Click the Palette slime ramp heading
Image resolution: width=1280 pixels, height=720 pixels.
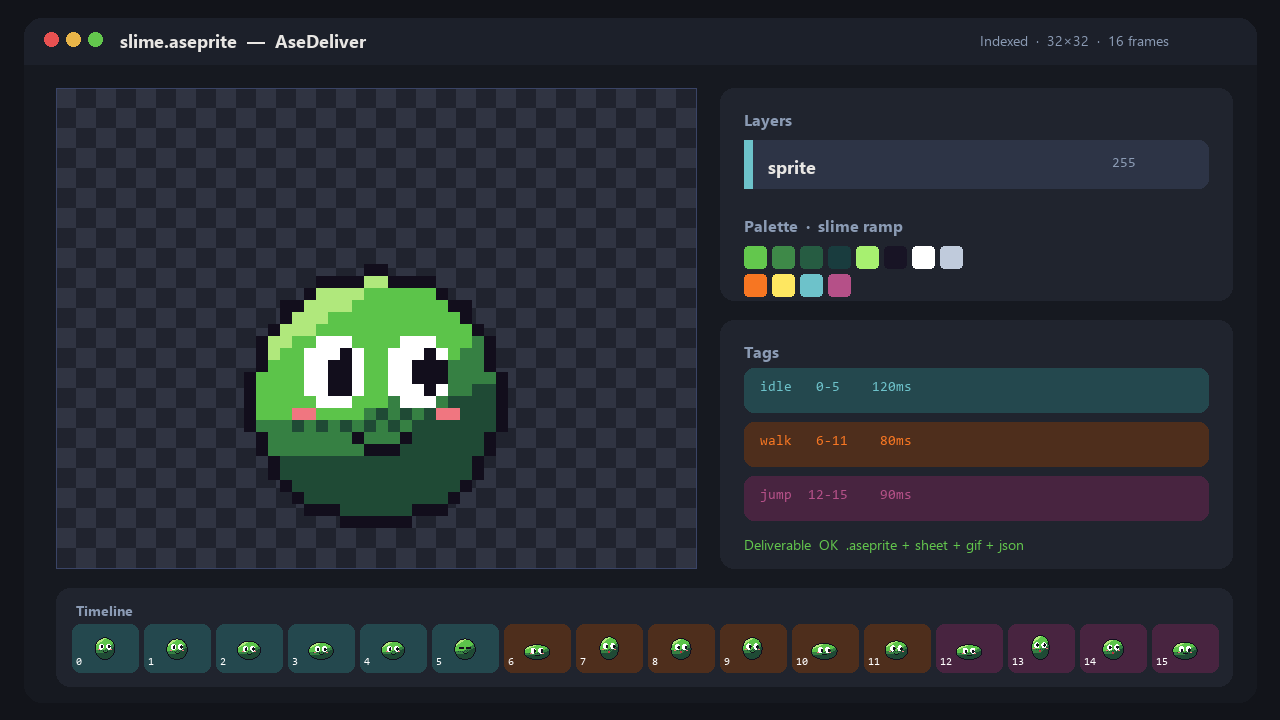click(x=823, y=227)
